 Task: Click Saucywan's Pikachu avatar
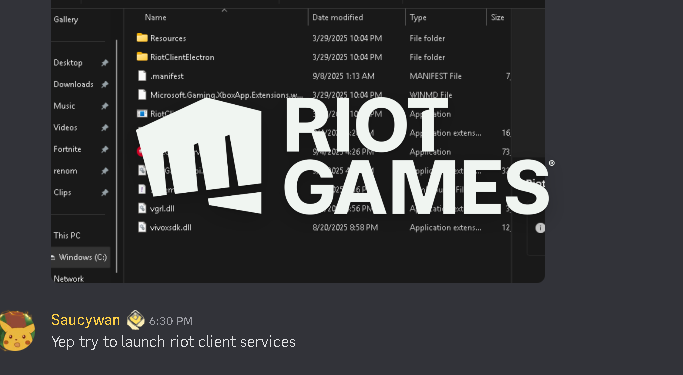17,331
